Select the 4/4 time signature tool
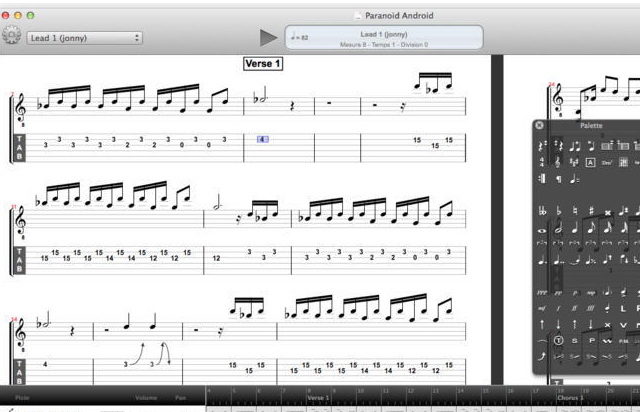The image size is (640, 412). pos(542,162)
